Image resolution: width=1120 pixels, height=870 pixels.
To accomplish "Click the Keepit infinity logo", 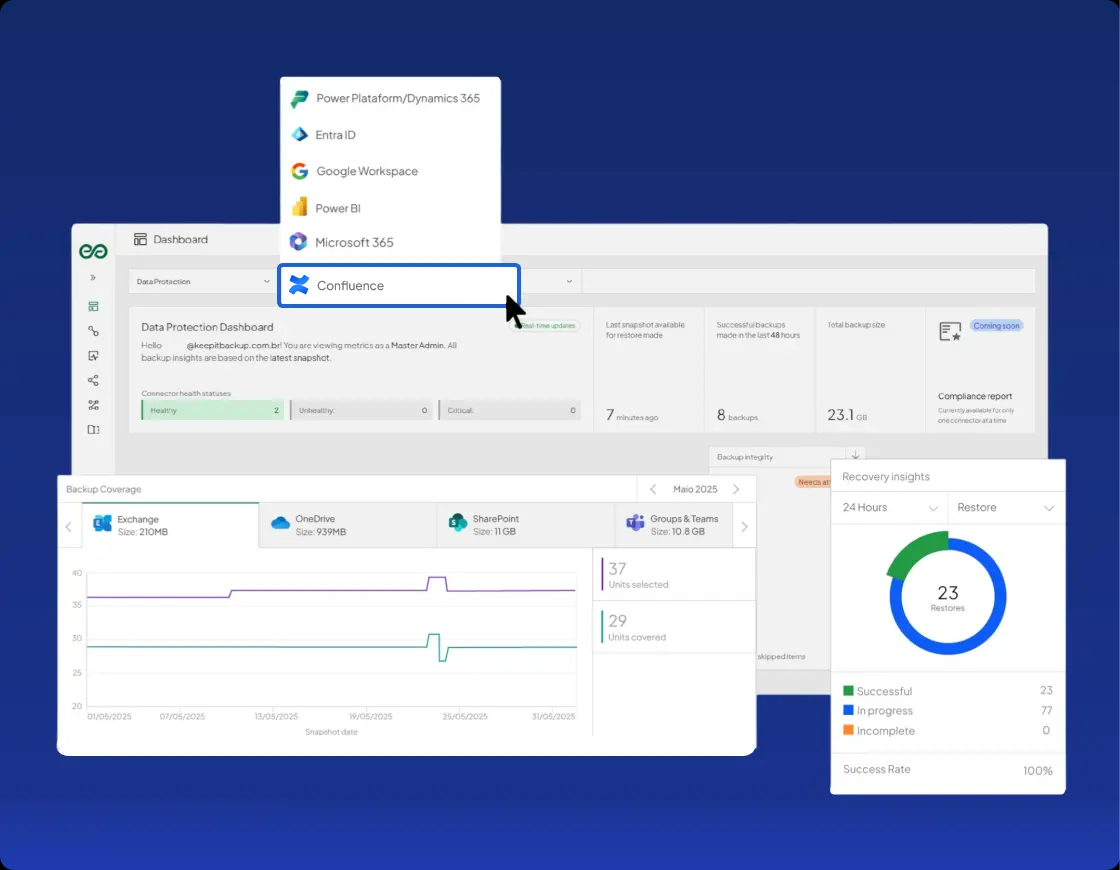I will pyautogui.click(x=93, y=251).
